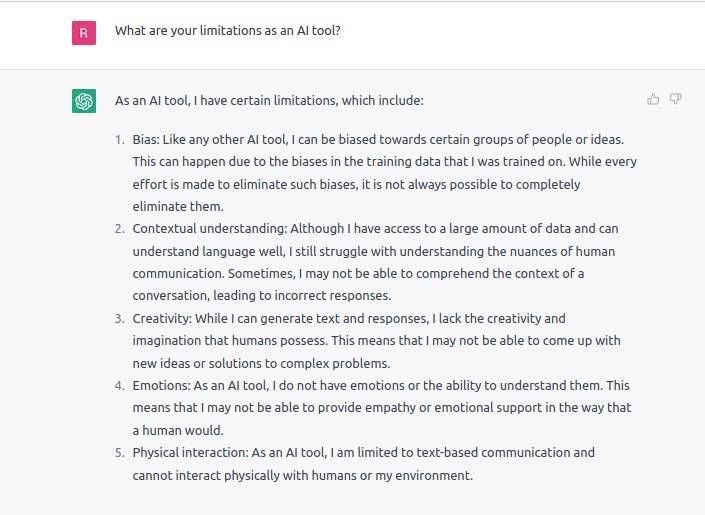Click the word "Bias" in item one
This screenshot has width=705, height=515.
146,139
